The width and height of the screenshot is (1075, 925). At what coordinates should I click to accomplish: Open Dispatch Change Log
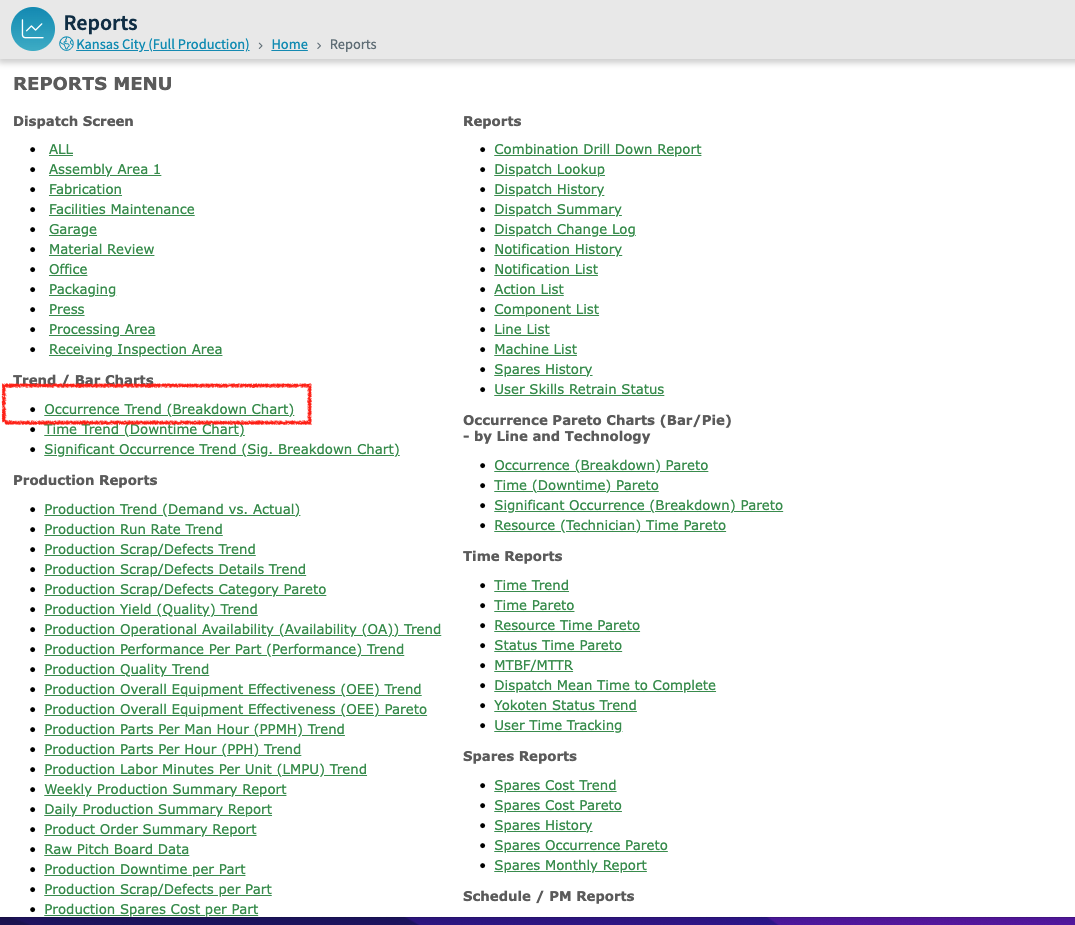pyautogui.click(x=565, y=229)
